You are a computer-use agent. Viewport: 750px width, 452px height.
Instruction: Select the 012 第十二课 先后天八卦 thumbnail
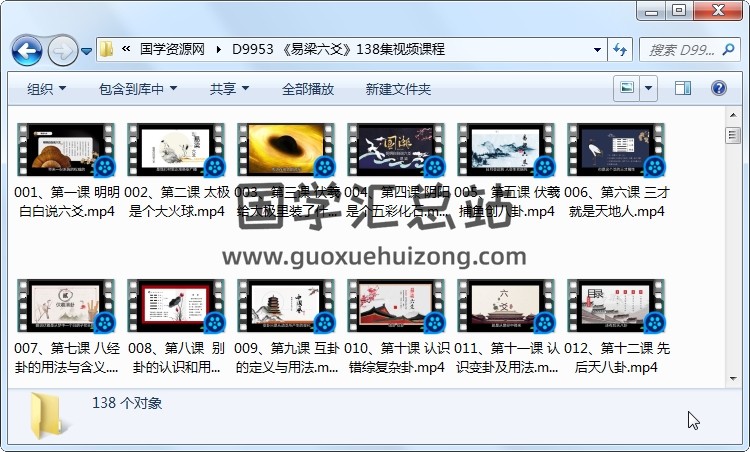tap(617, 306)
